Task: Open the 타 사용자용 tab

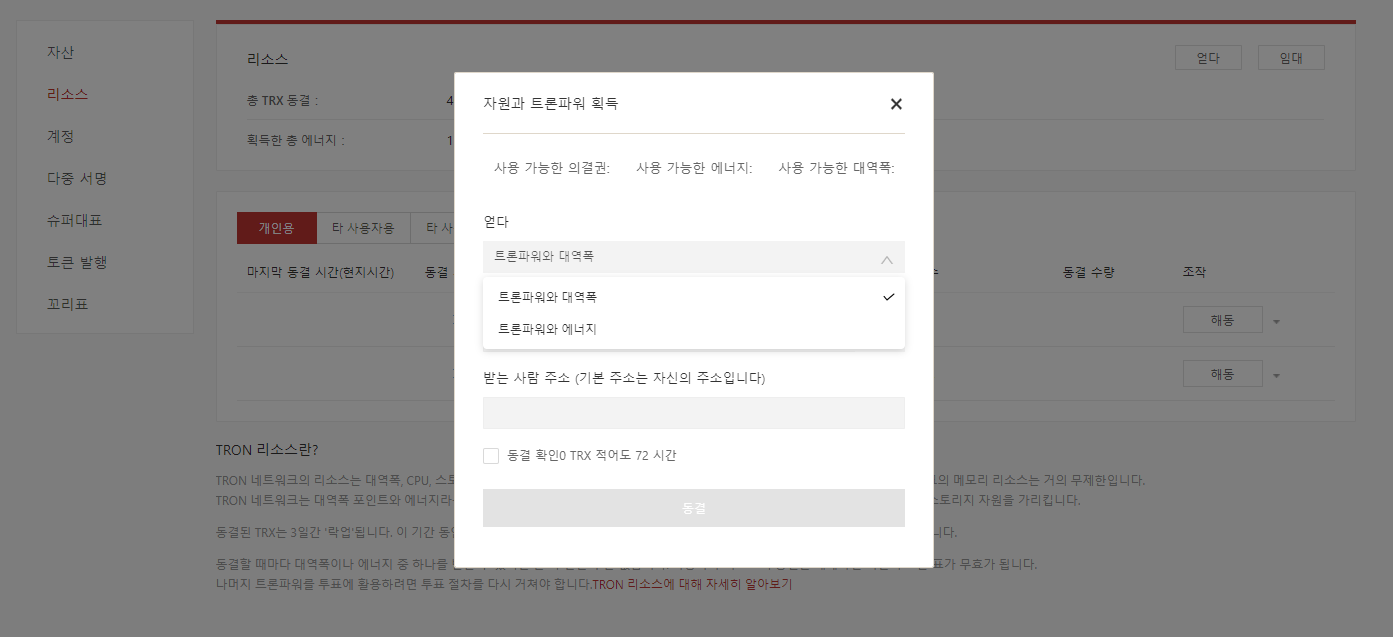Action: click(363, 228)
